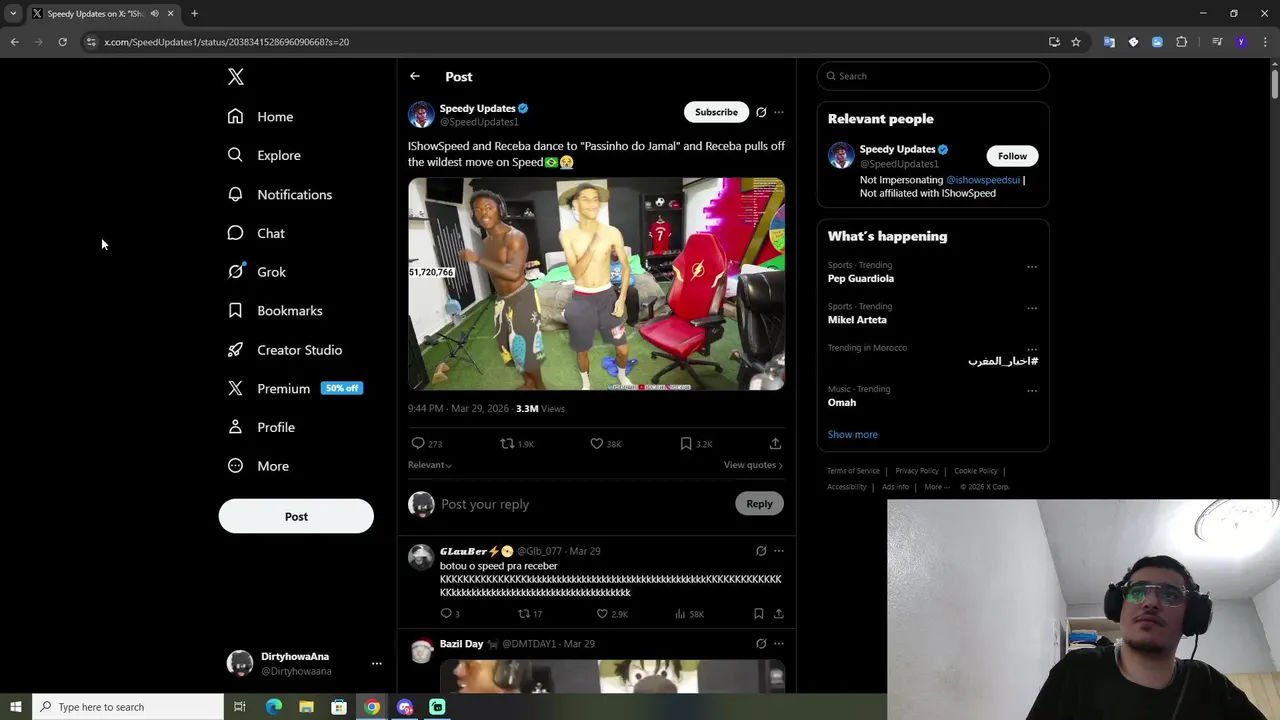This screenshot has height=720, width=1280.
Task: Open Chat in sidebar
Action: pyautogui.click(x=256, y=233)
